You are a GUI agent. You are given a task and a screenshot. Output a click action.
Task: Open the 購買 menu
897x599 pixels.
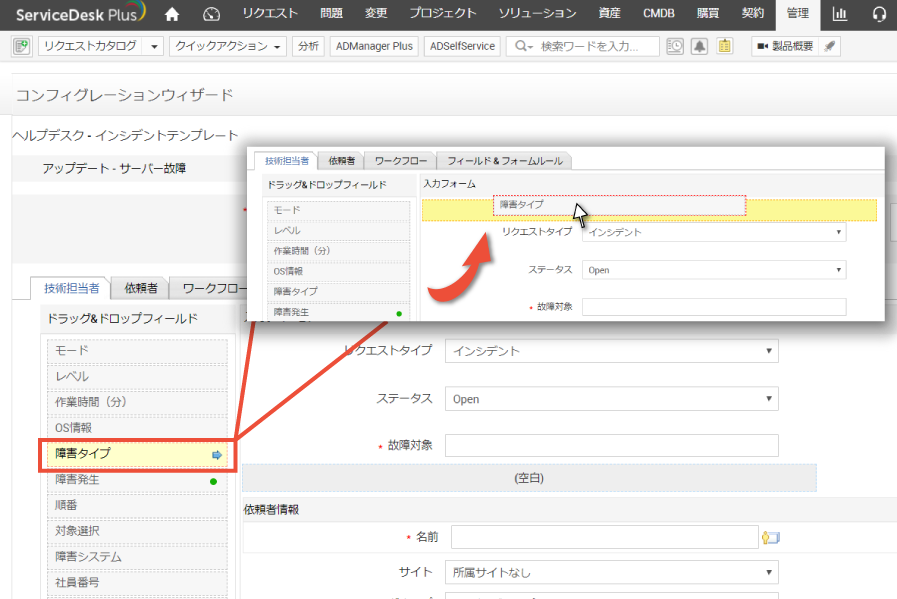click(x=708, y=14)
